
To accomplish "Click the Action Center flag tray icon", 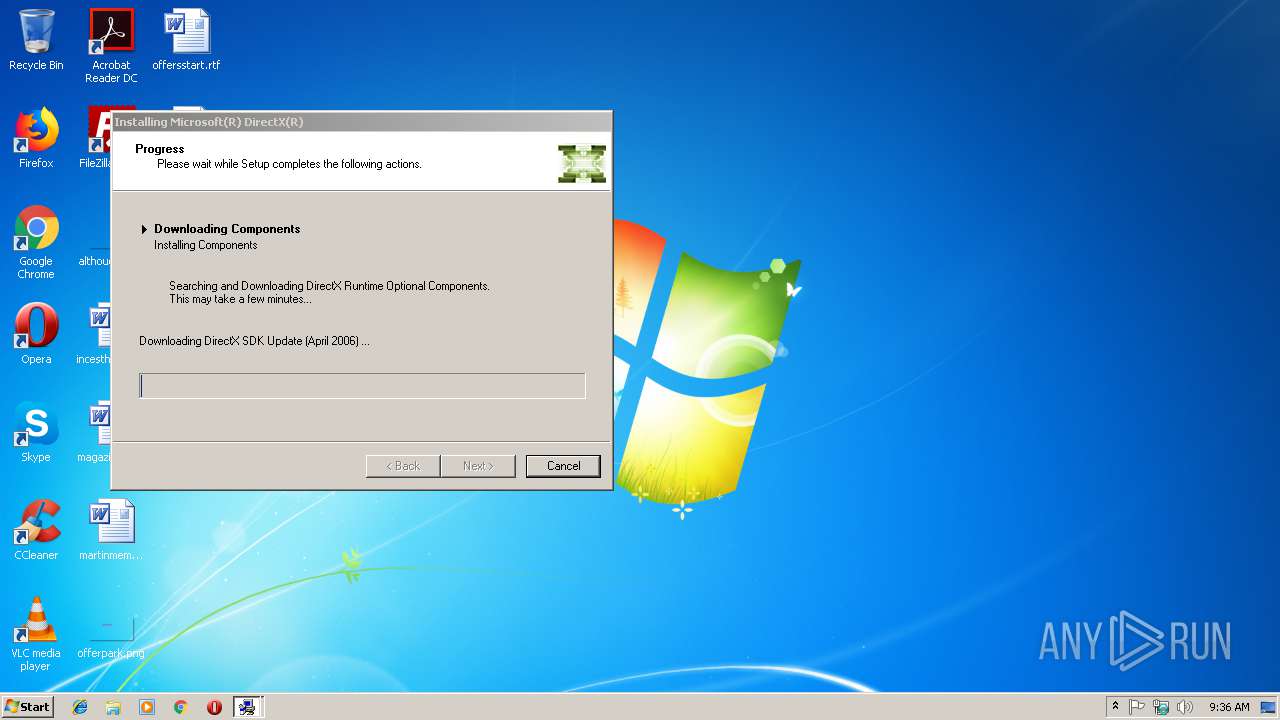I will pos(1137,707).
